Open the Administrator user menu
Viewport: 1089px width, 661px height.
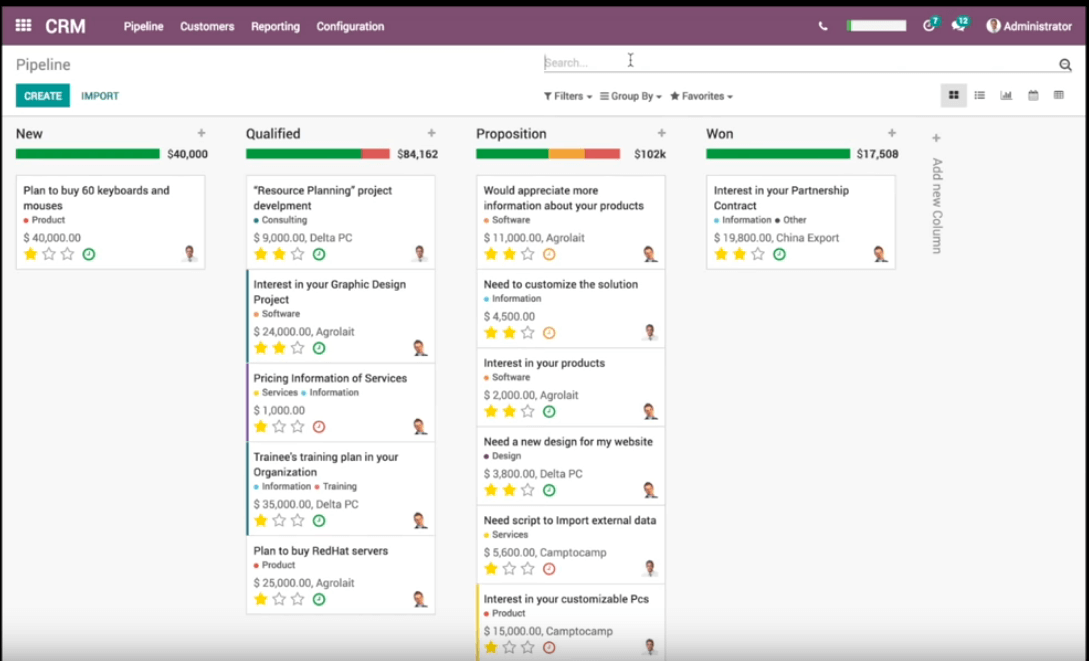[x=1029, y=26]
